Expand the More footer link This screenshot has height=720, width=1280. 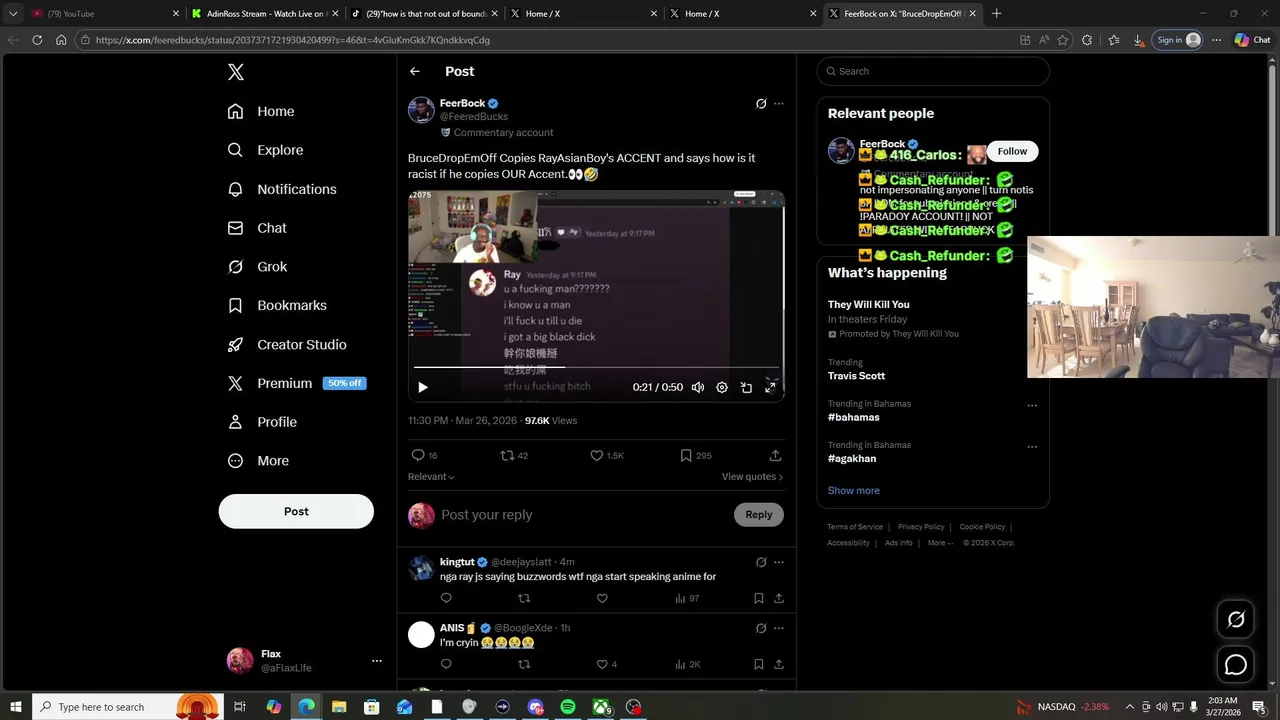point(940,543)
